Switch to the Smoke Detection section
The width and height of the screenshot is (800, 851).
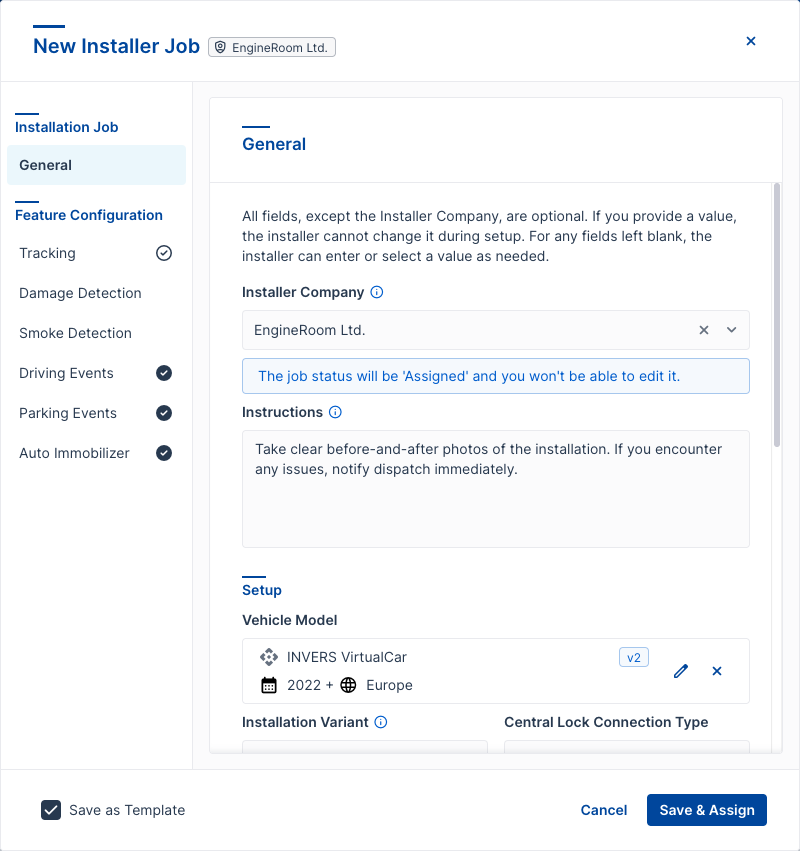[75, 333]
